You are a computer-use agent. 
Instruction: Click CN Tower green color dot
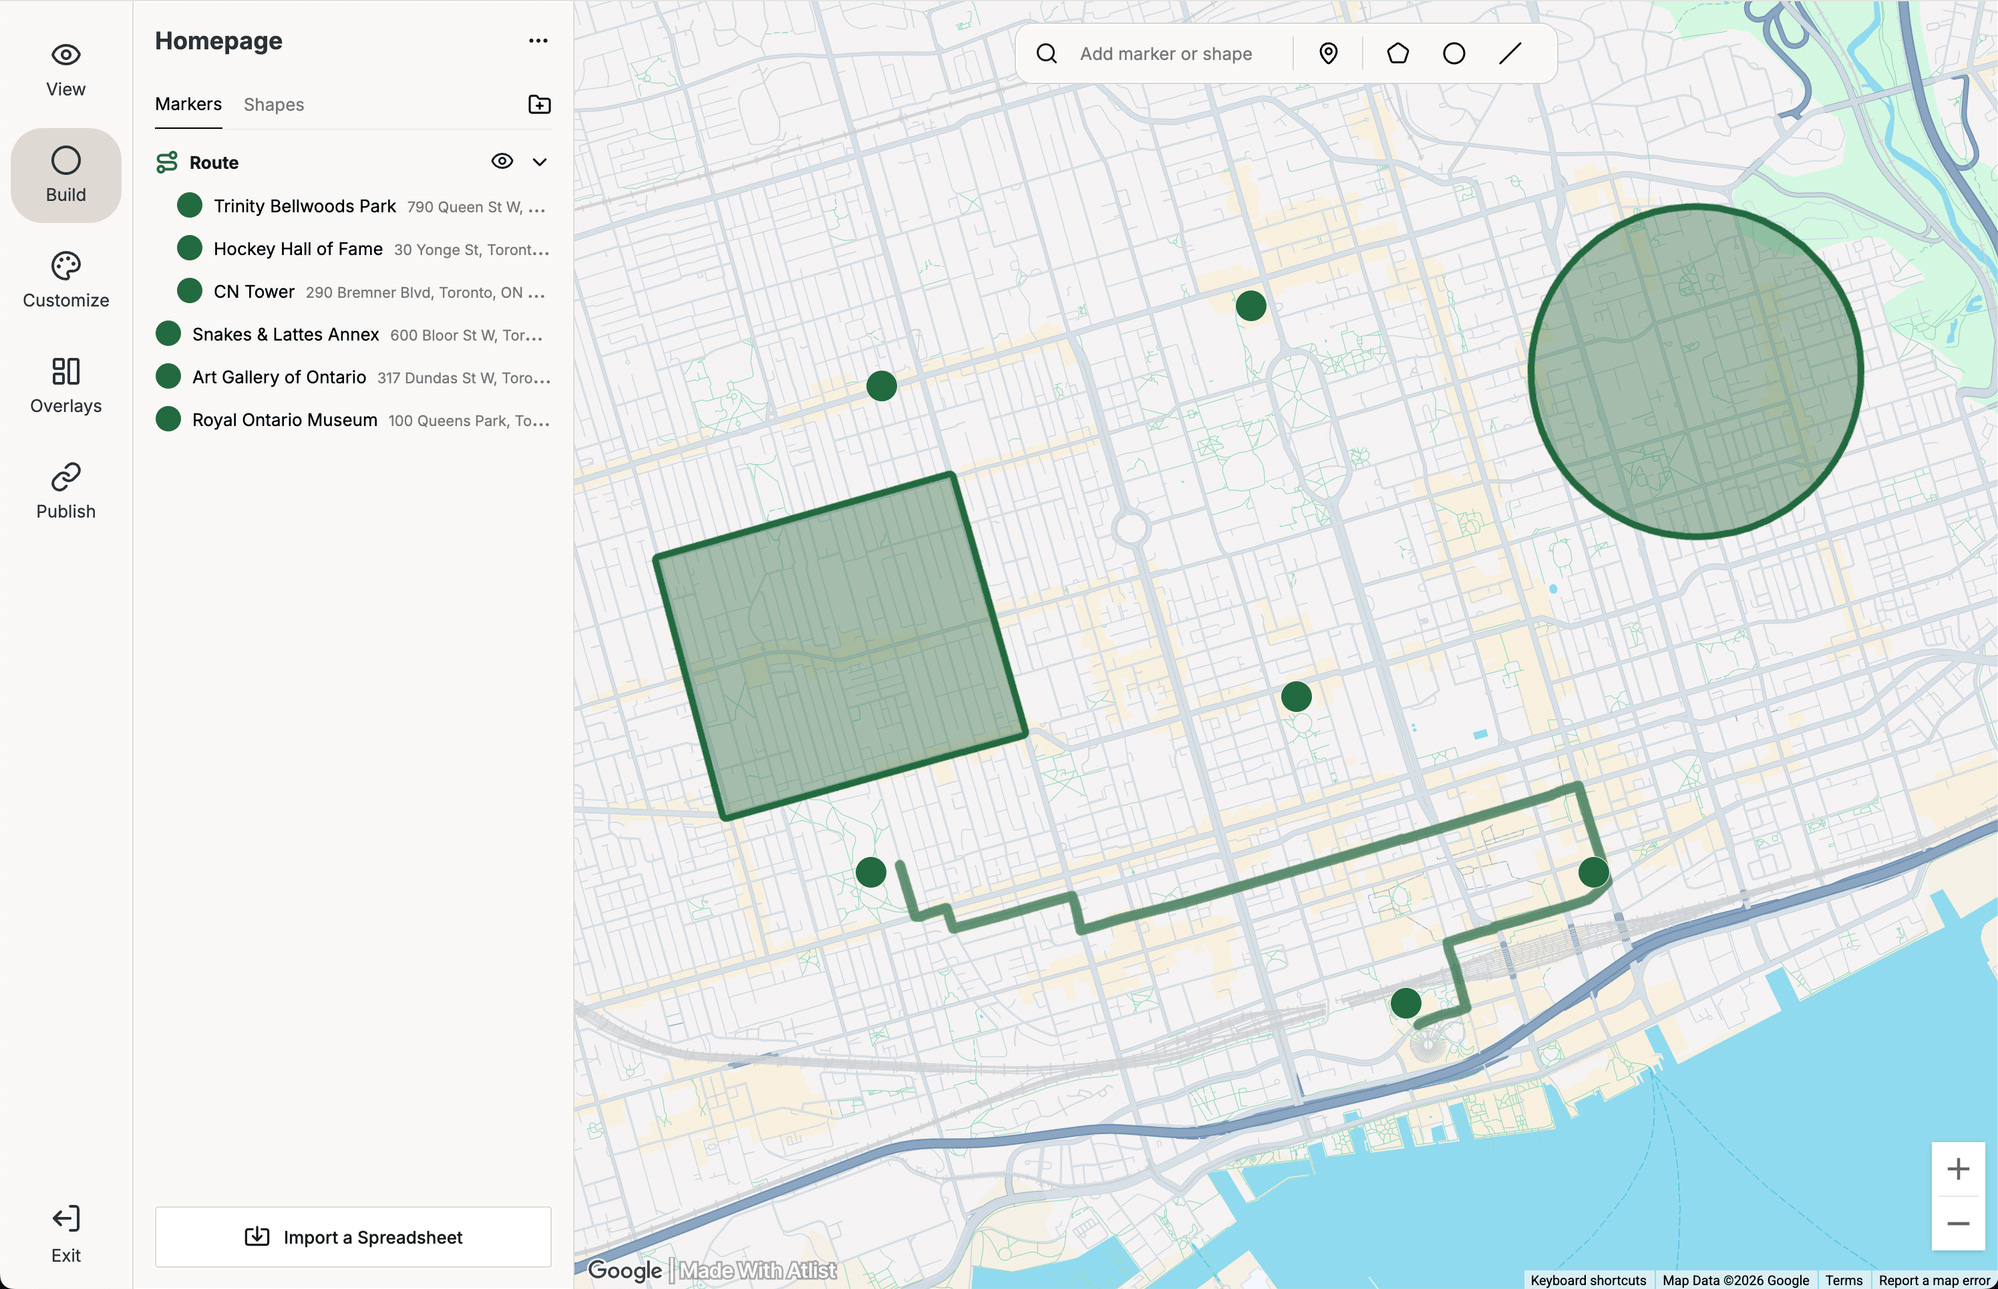point(190,291)
